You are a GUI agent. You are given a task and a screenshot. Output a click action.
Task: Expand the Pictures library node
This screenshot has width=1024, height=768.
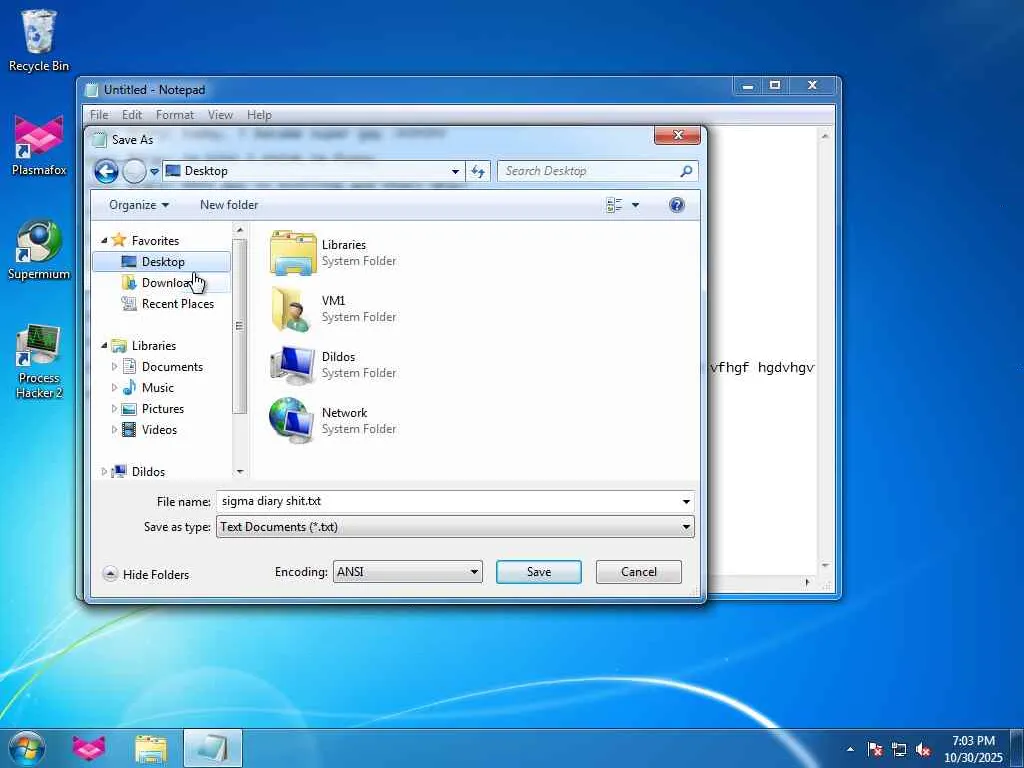pyautogui.click(x=114, y=408)
